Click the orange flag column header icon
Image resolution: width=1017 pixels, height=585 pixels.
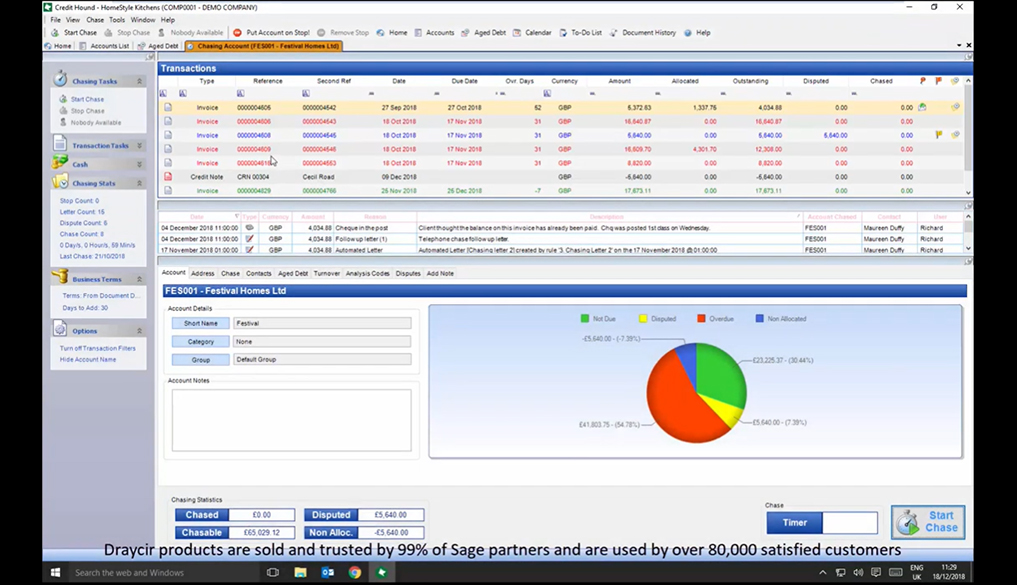[939, 81]
